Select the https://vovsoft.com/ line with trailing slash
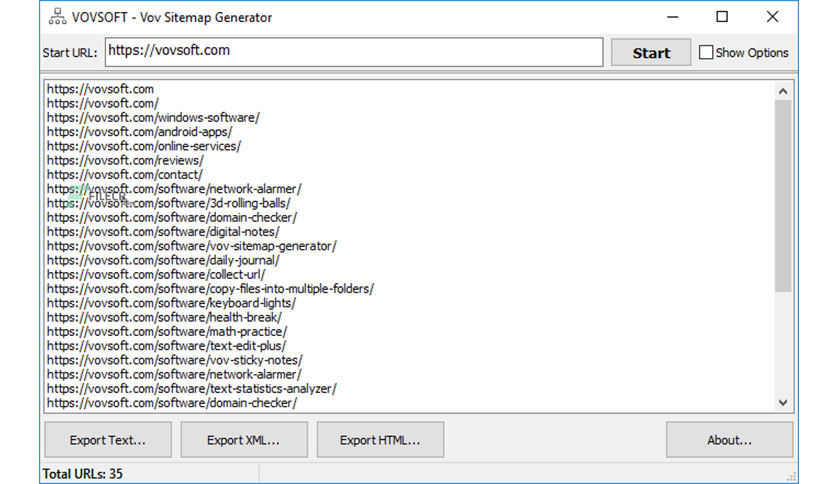The height and width of the screenshot is (484, 836). (x=103, y=103)
